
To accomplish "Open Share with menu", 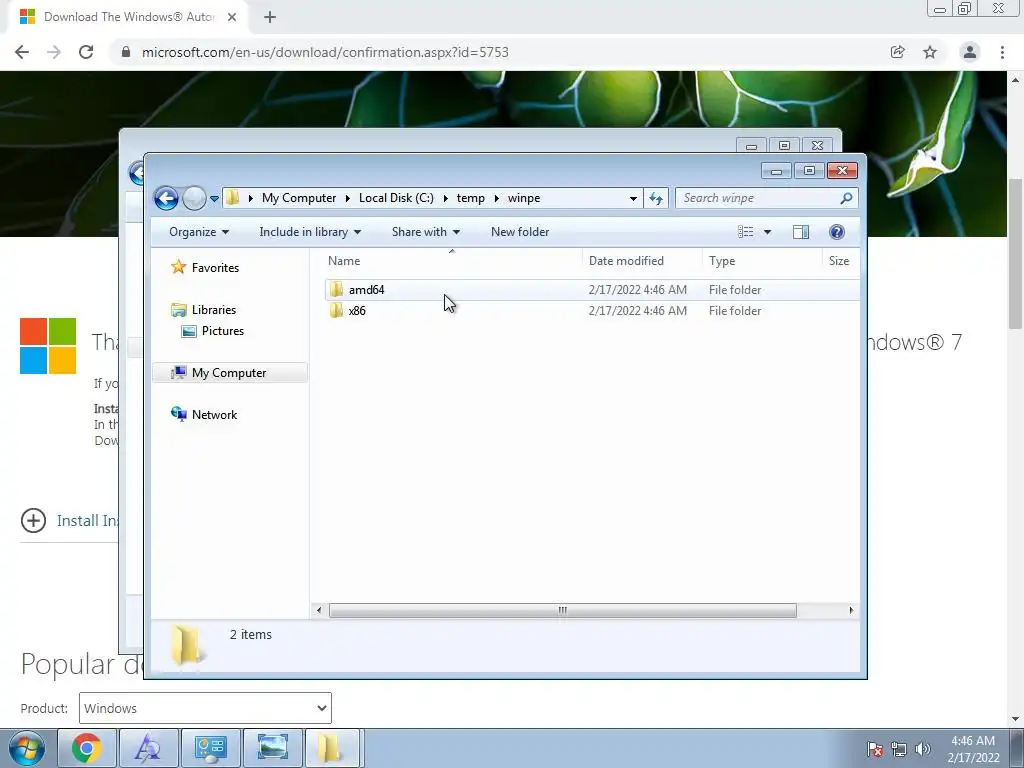I will pos(426,232).
